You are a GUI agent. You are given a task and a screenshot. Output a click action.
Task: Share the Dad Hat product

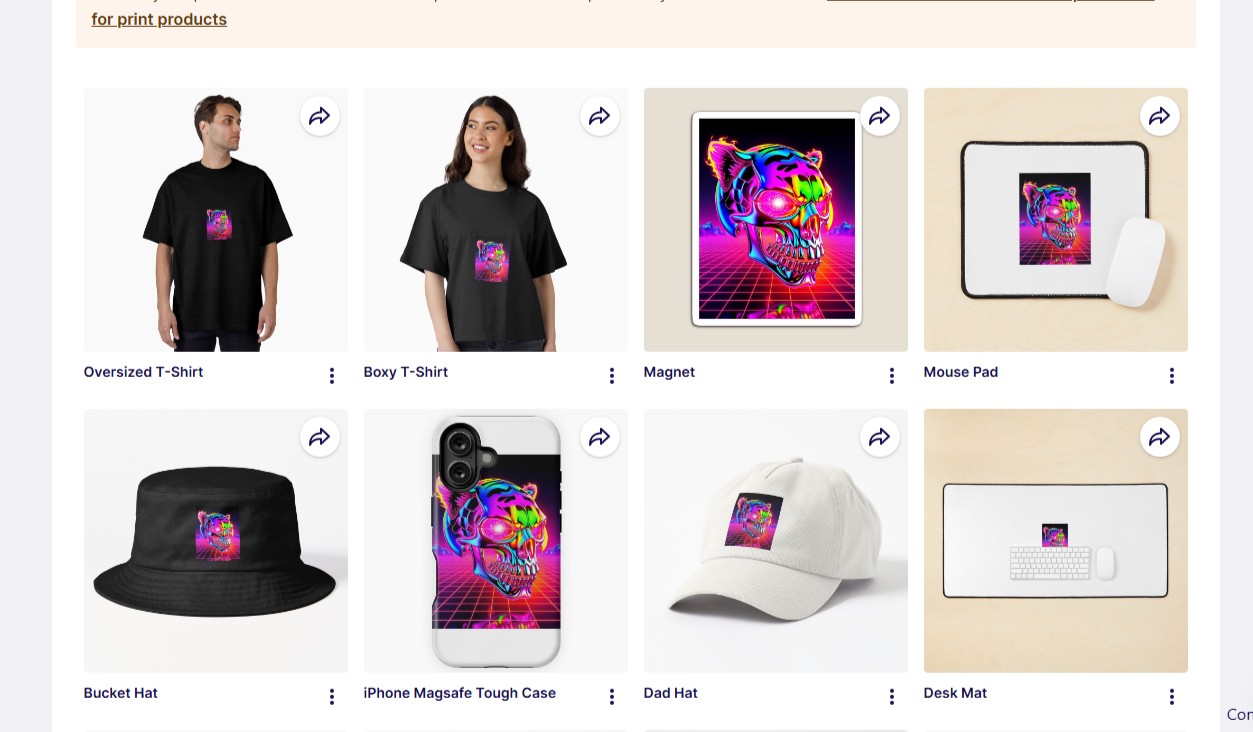coord(880,437)
